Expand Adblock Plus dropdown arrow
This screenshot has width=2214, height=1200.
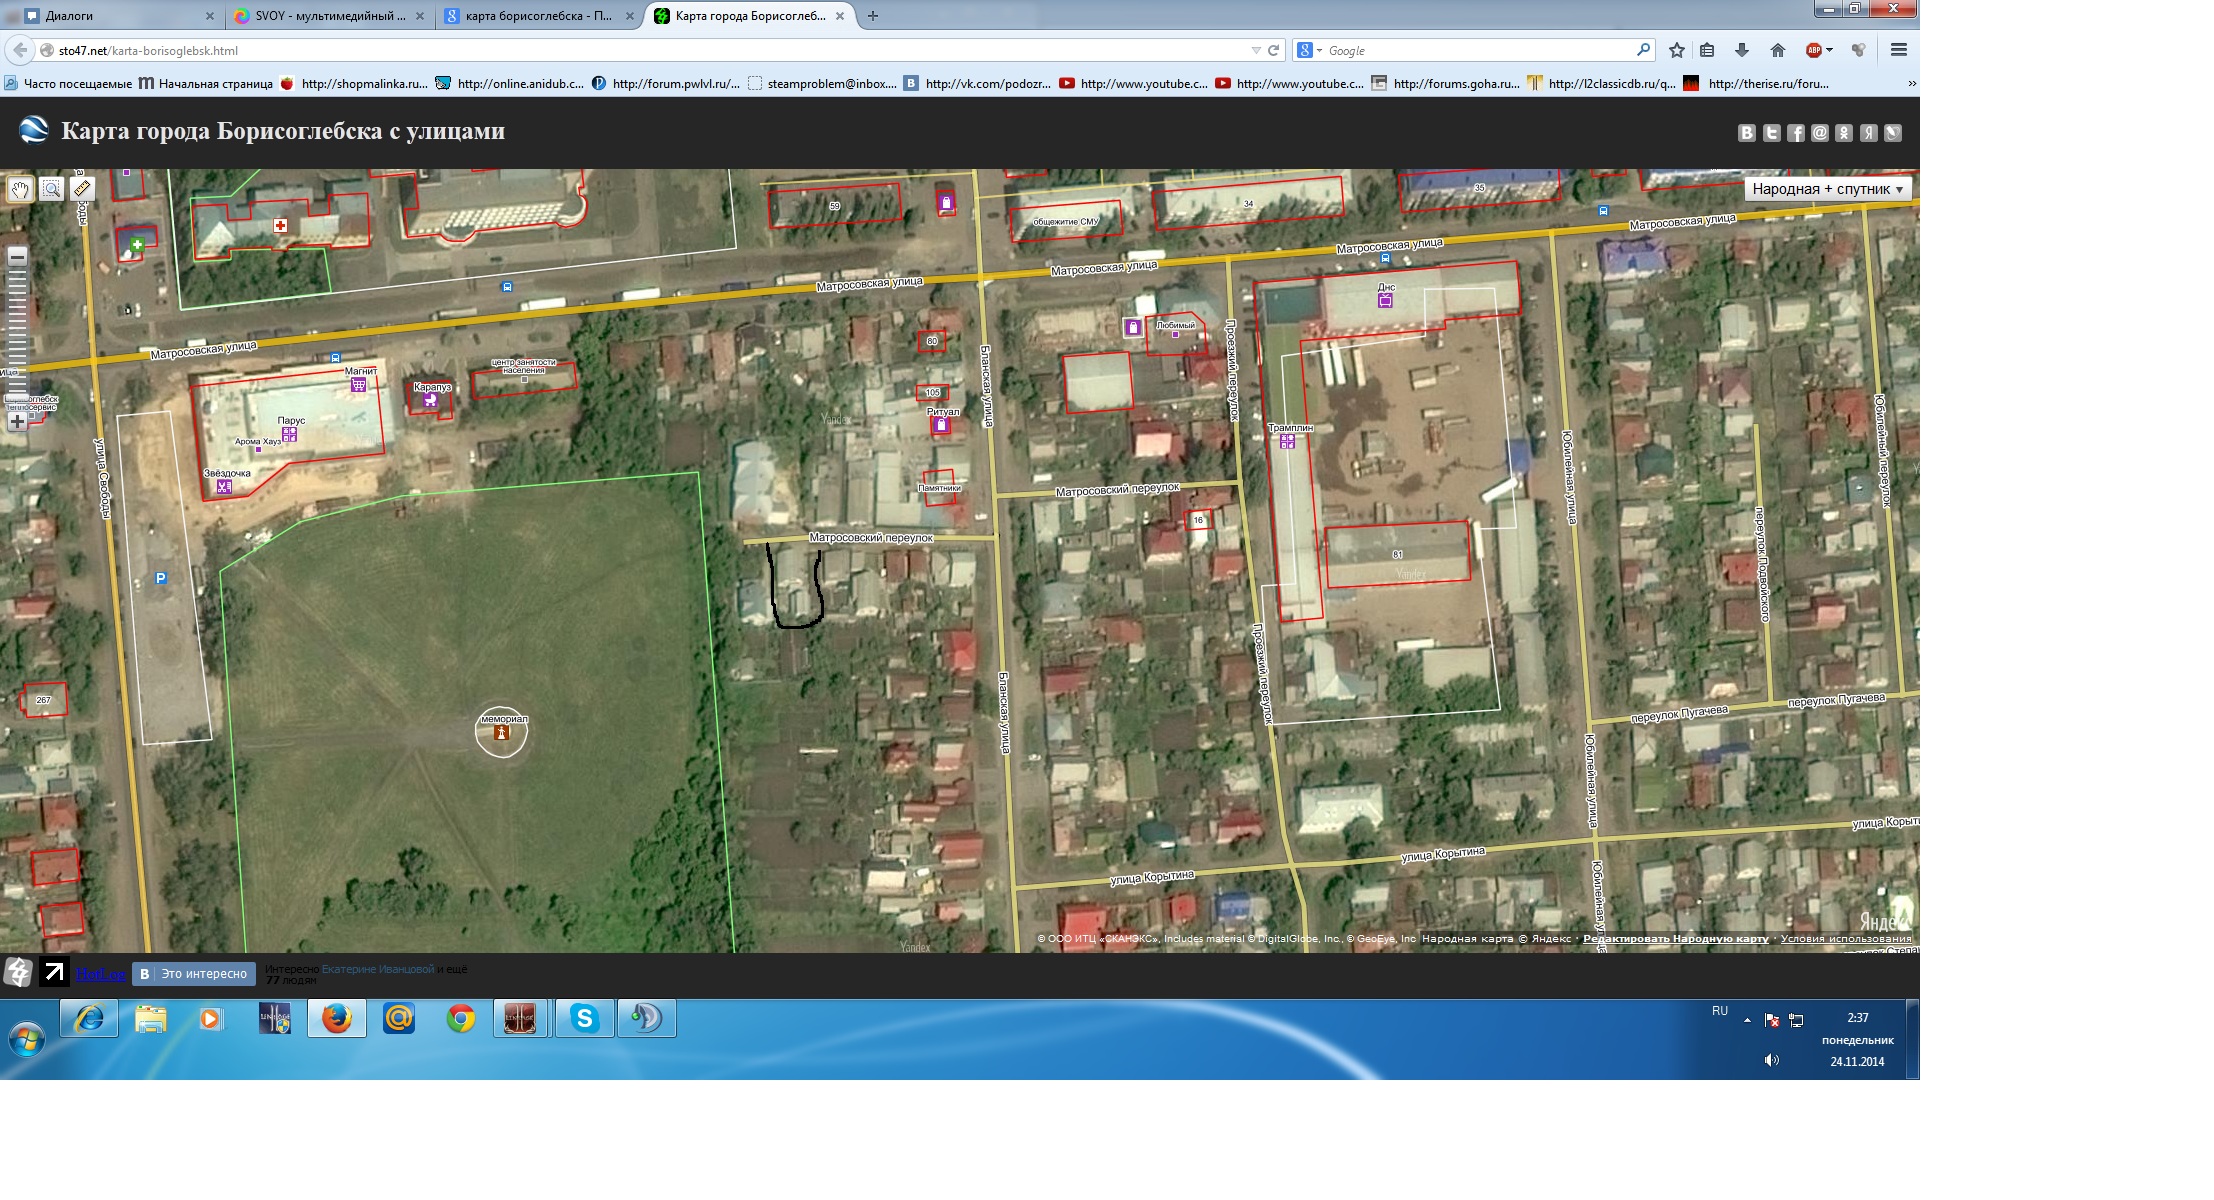[1829, 50]
